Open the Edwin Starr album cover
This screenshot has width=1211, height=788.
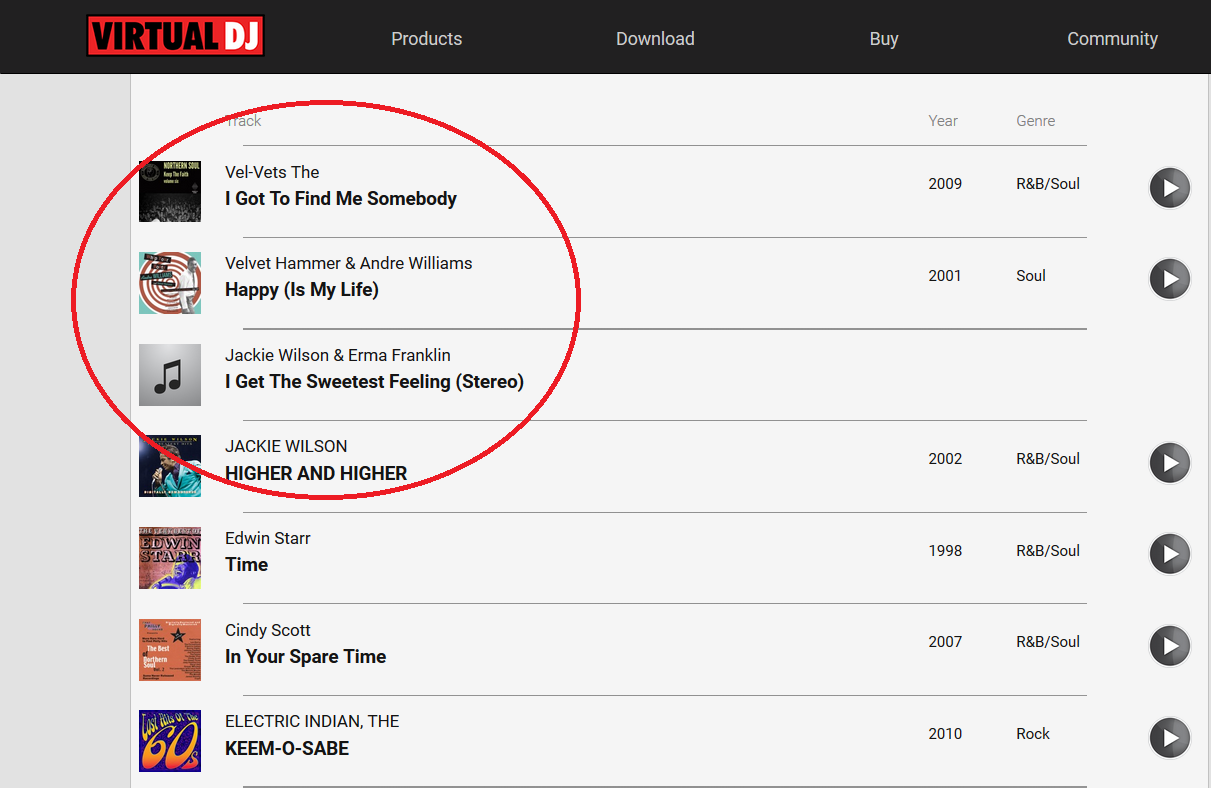170,558
